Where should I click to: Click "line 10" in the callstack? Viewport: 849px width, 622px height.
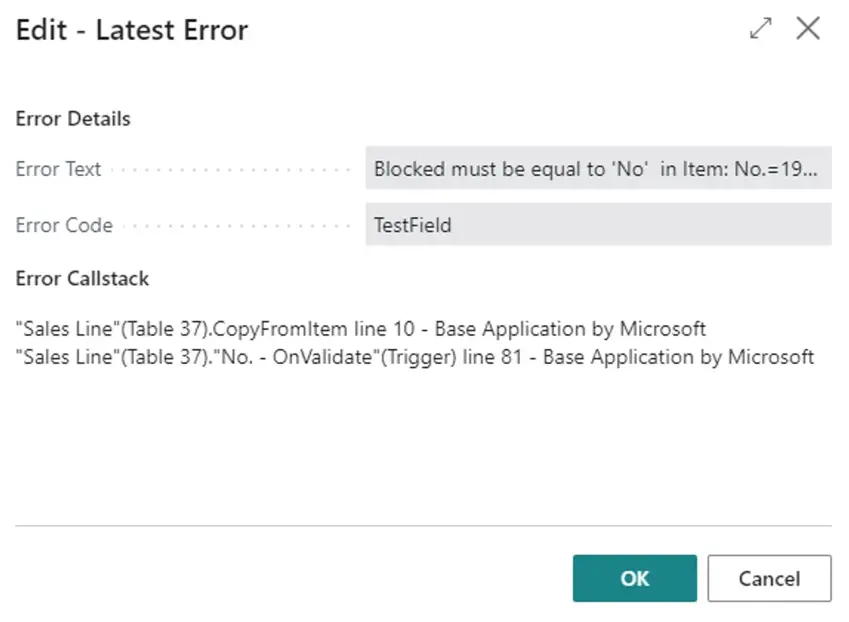pos(383,329)
